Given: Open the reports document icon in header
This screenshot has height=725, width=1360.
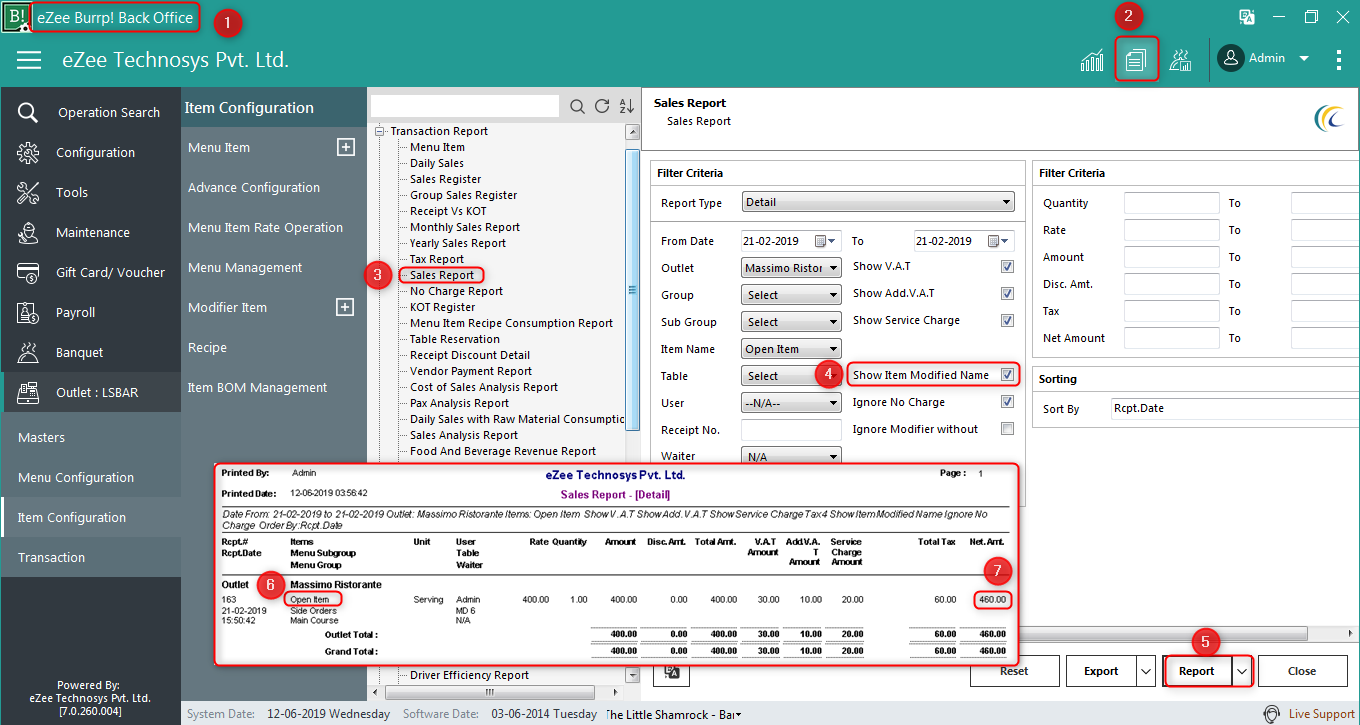Looking at the screenshot, I should 1135,60.
